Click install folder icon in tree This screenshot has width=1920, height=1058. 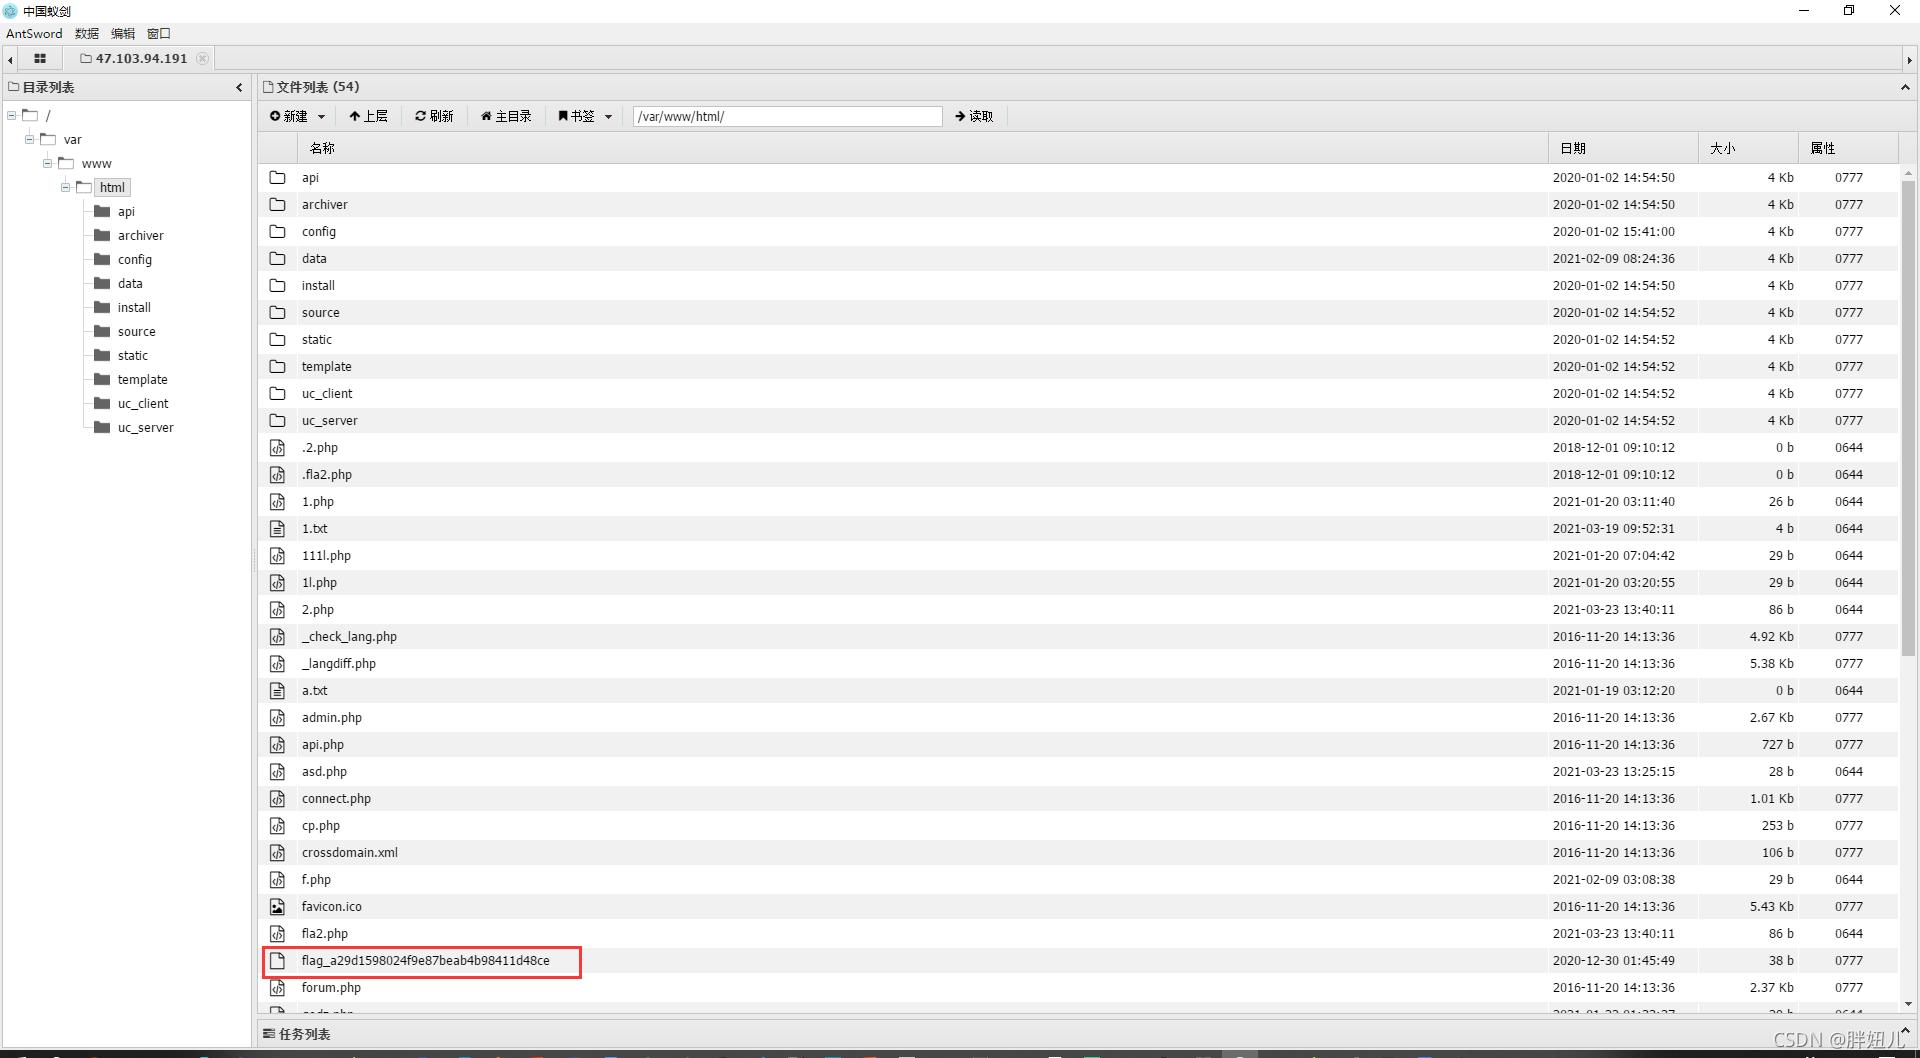102,307
